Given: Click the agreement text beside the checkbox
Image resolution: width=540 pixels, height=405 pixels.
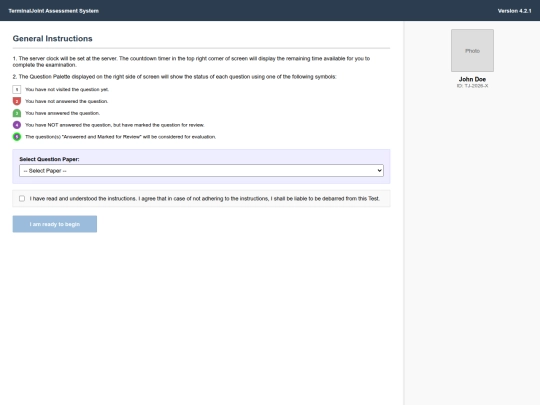Looking at the screenshot, I should tap(205, 199).
